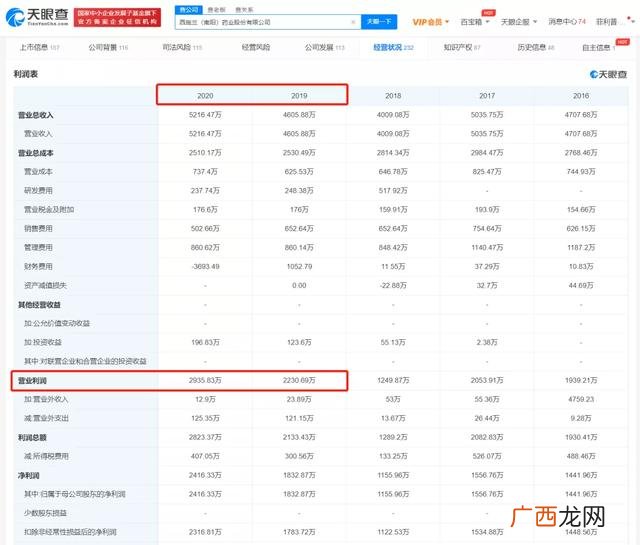Open the user account dropdown at top right
The image size is (640, 545).
click(x=614, y=22)
